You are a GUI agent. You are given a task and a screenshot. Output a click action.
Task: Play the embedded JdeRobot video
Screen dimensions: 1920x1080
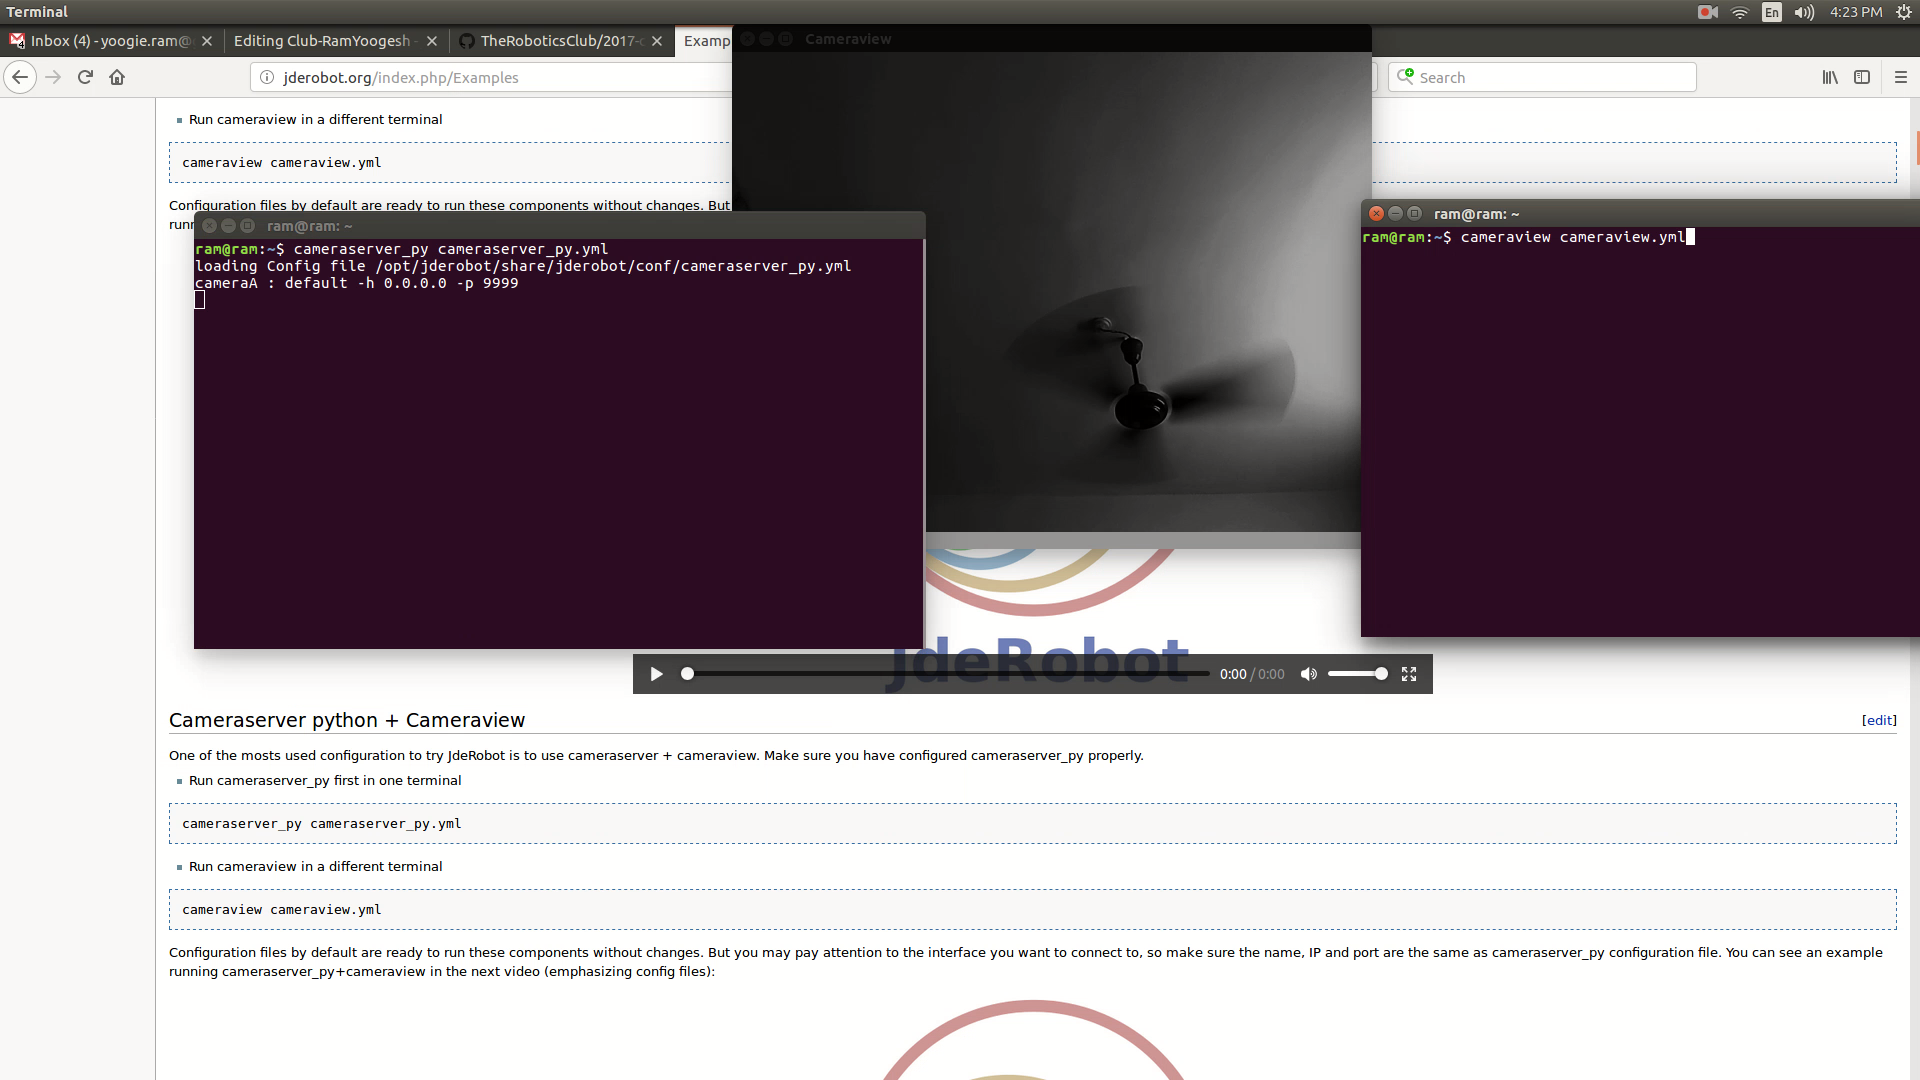[656, 674]
